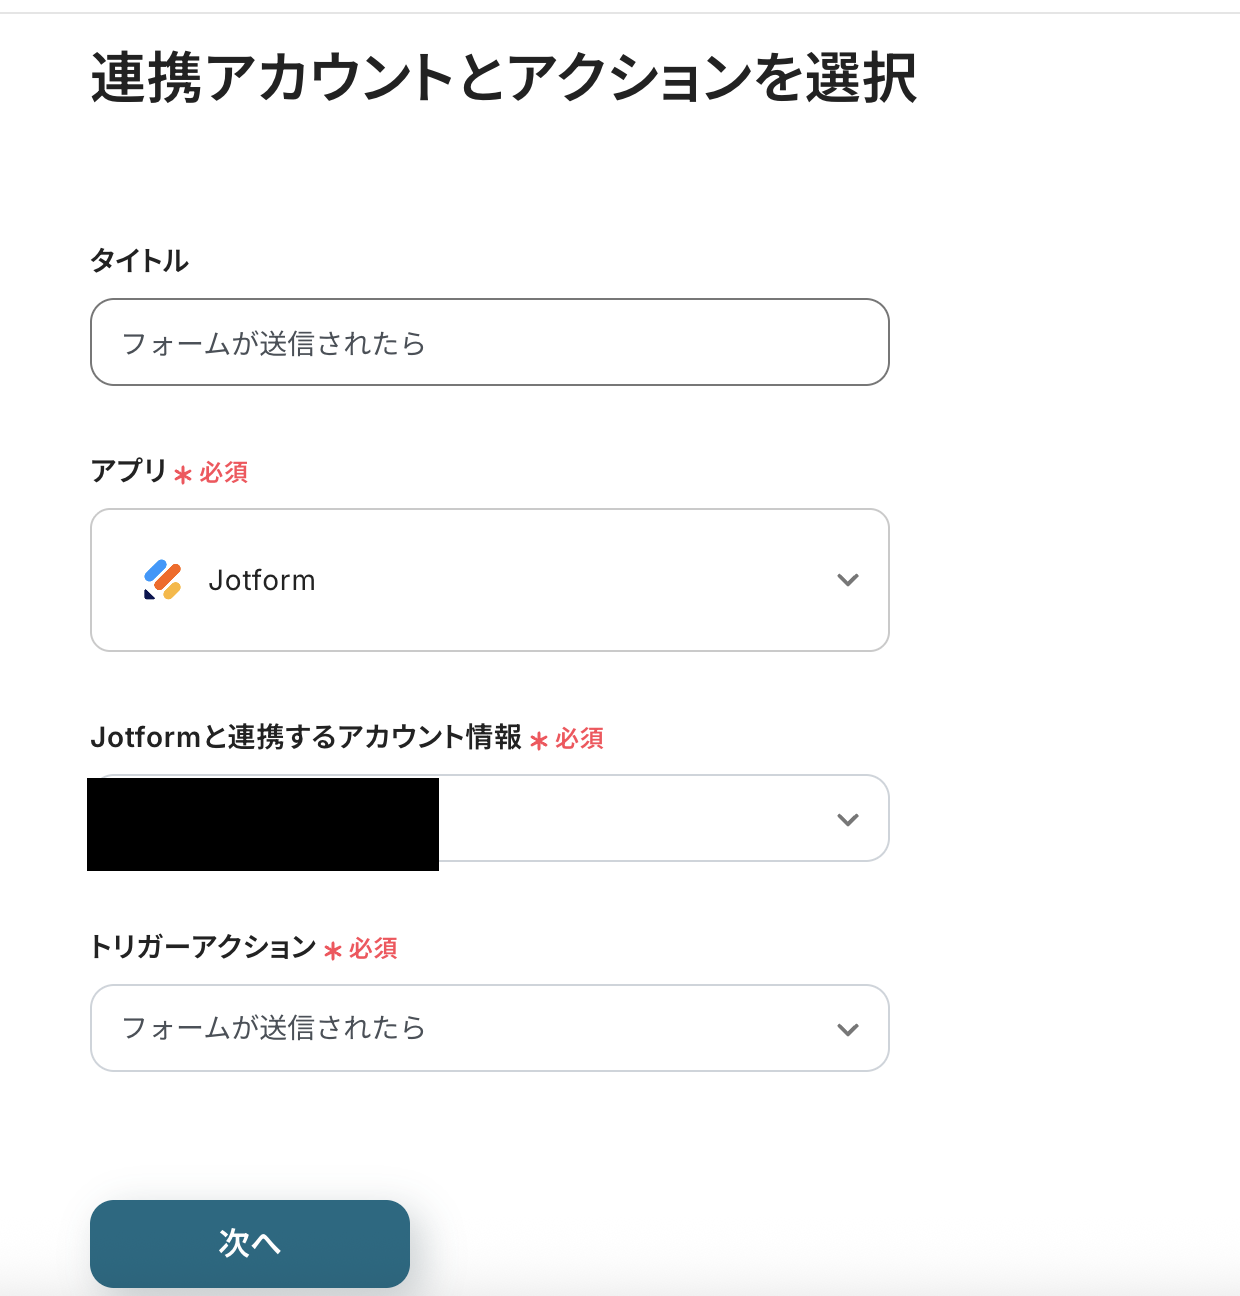
Task: Click the トリガーアクション field label
Action: pos(203,947)
